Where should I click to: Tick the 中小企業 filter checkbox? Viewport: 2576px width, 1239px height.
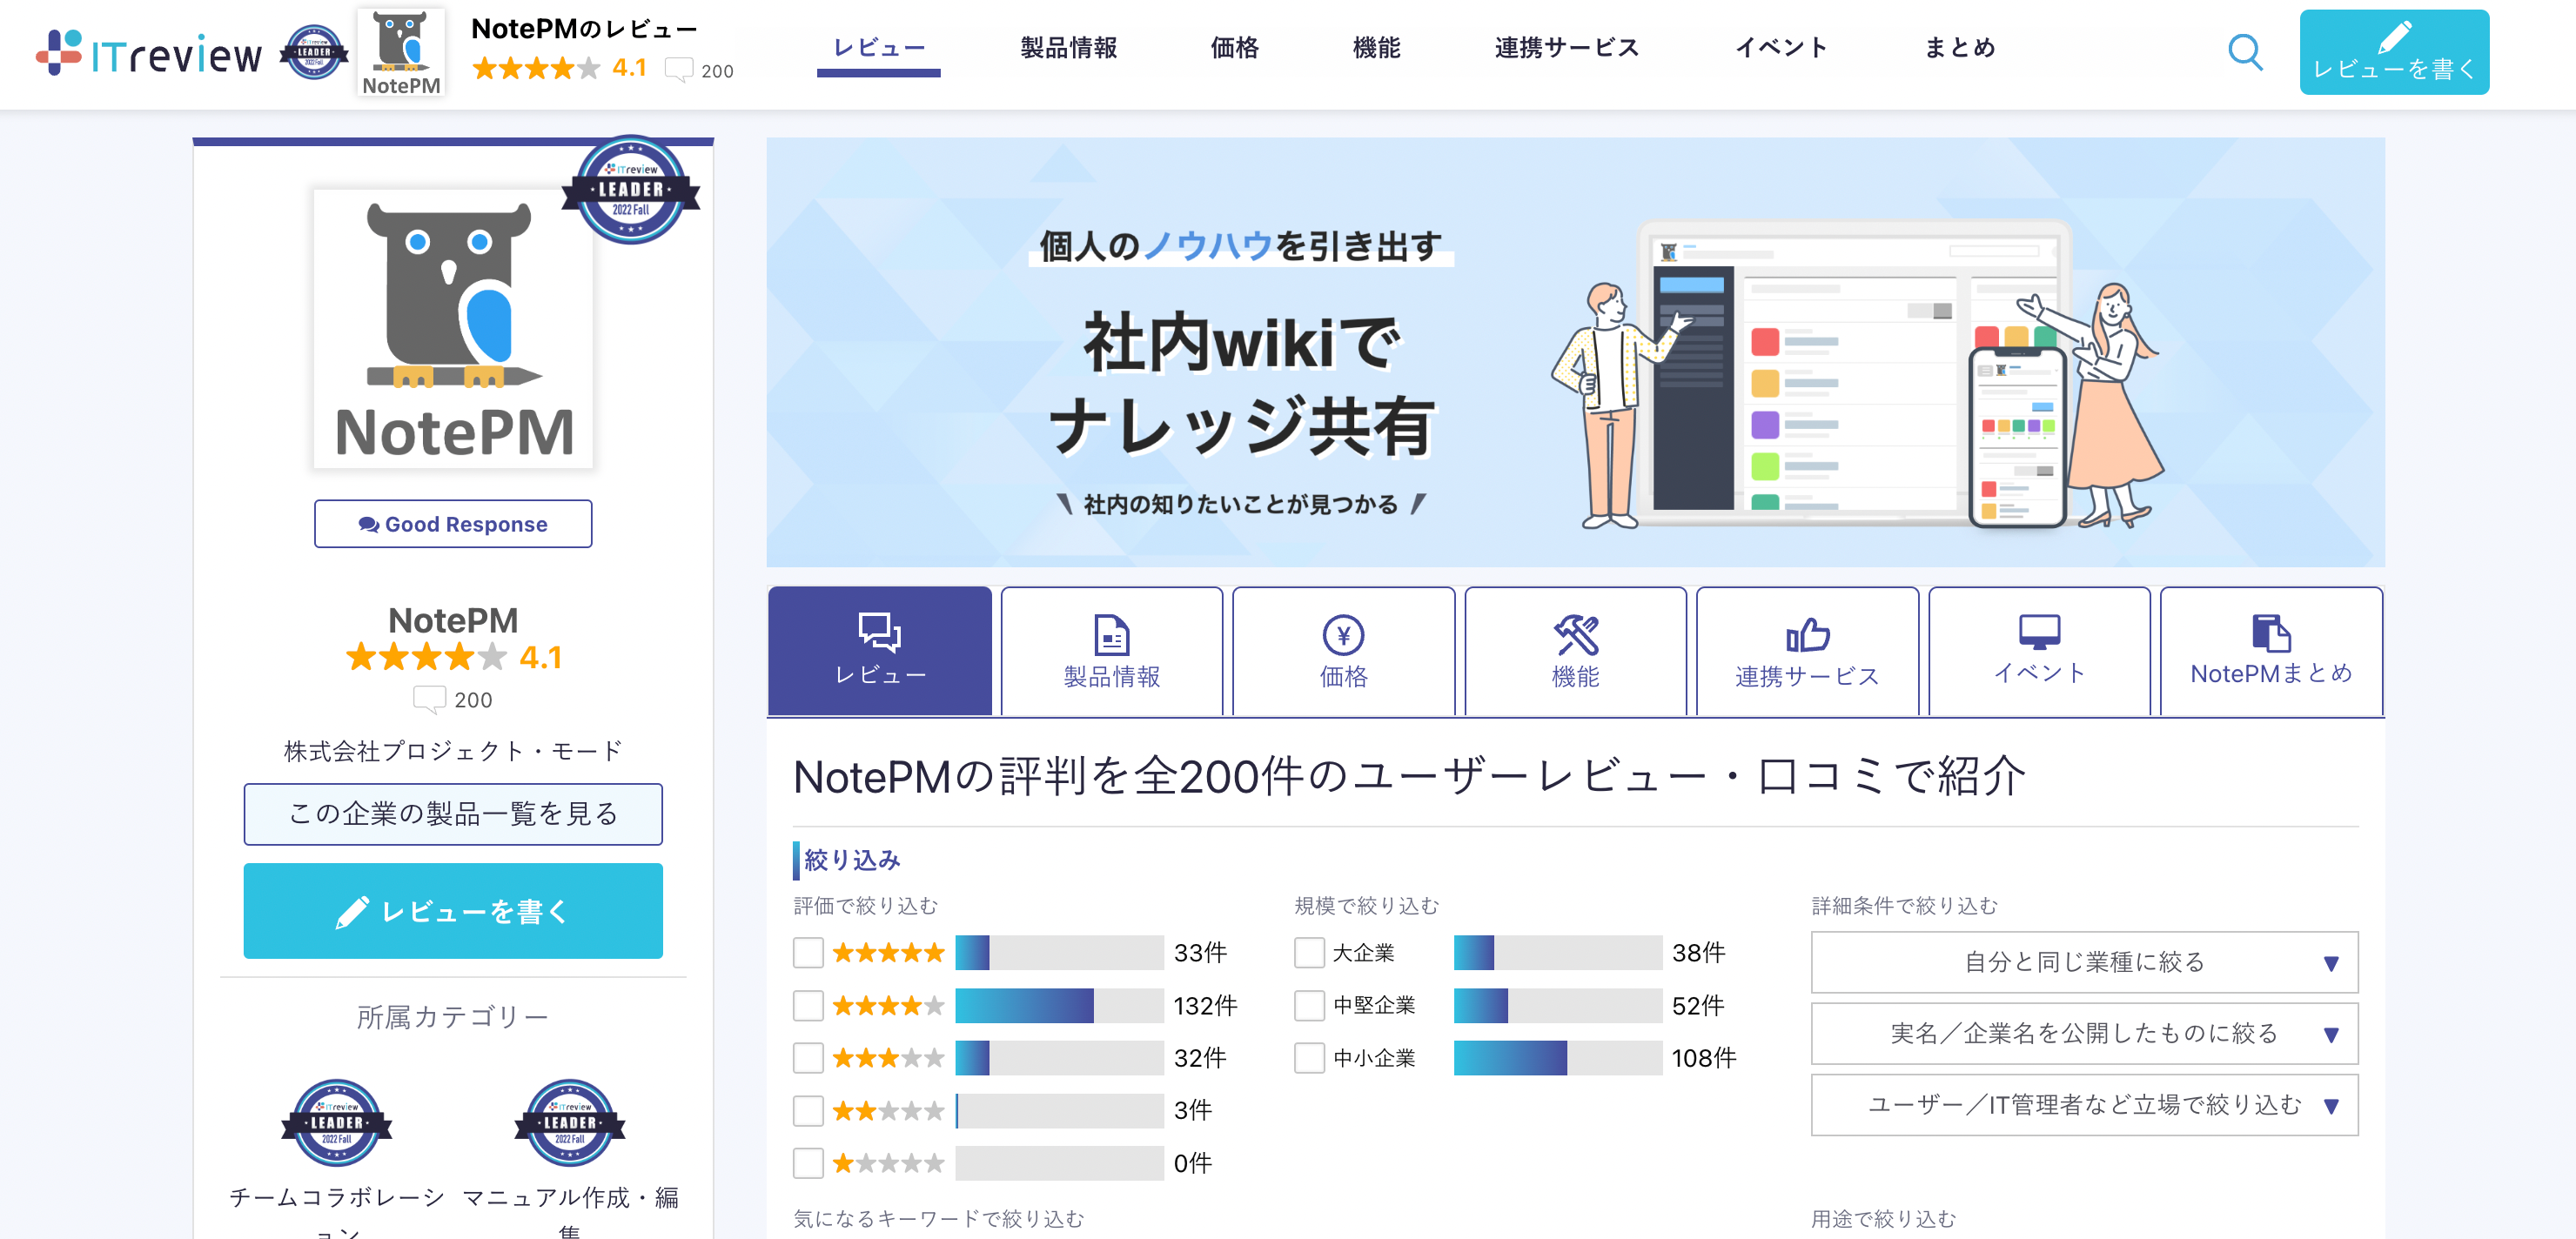(x=1309, y=1057)
